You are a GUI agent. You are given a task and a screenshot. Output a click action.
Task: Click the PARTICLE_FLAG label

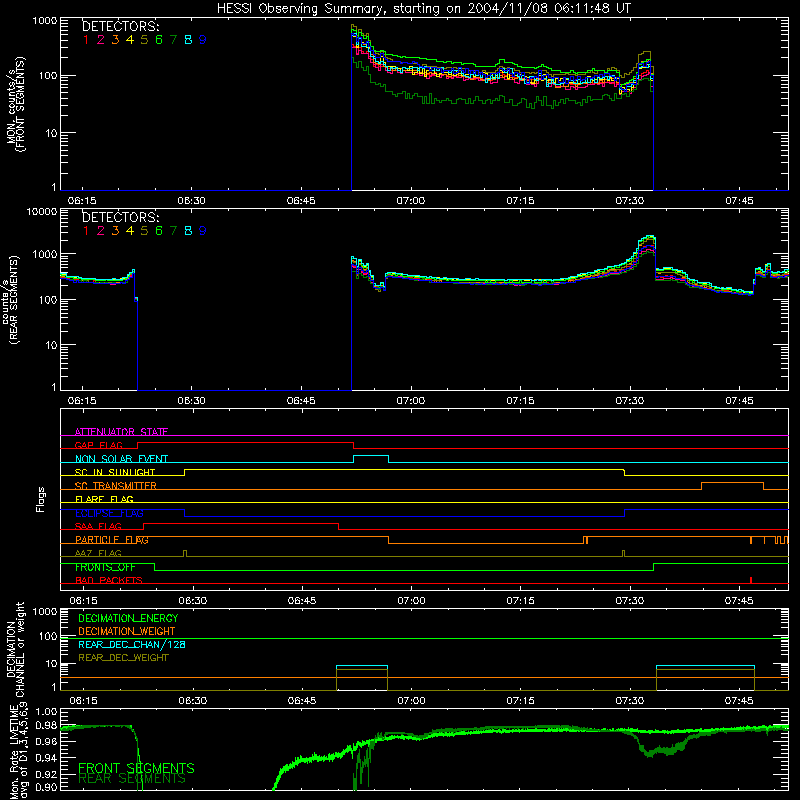[x=112, y=540]
